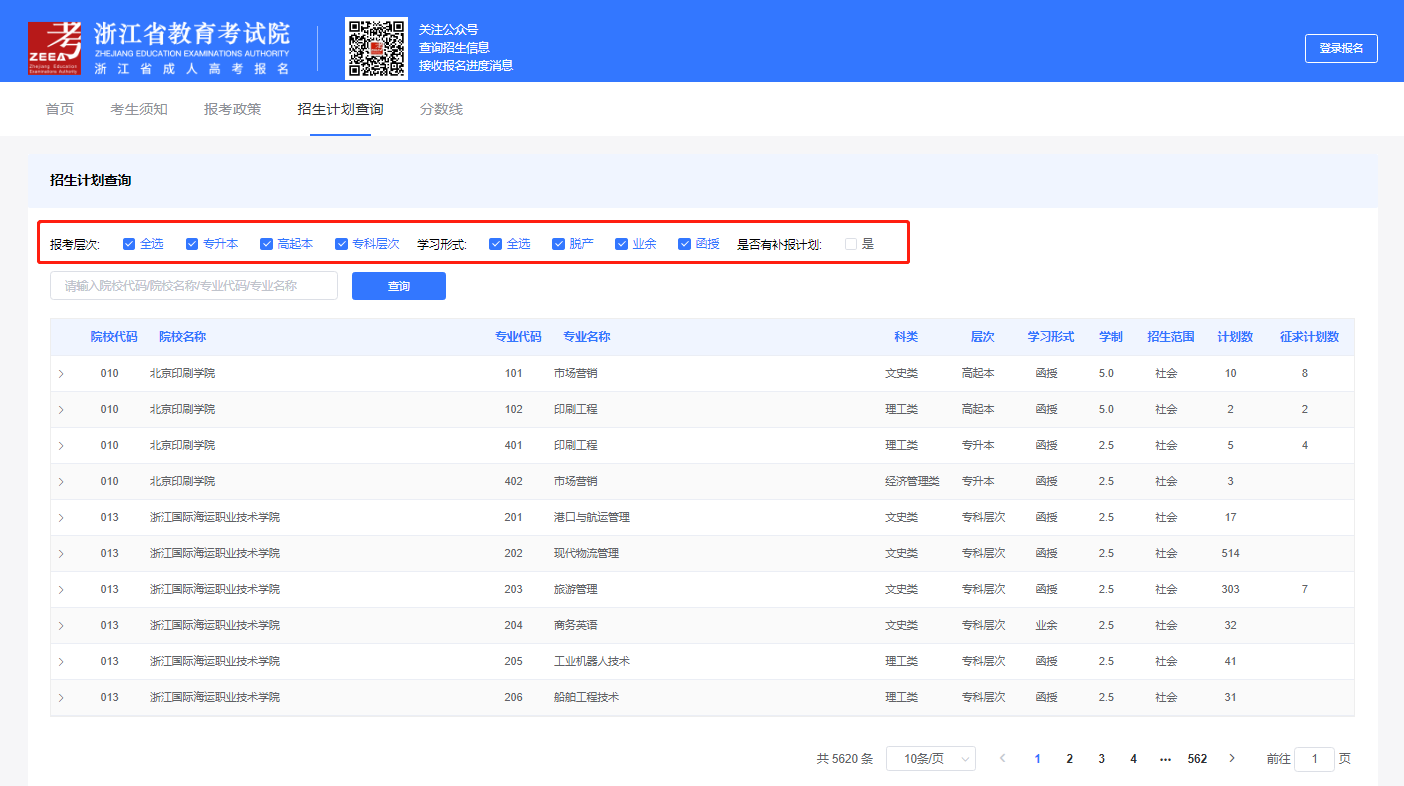Uncheck the 函授 checkbox

click(x=685, y=243)
